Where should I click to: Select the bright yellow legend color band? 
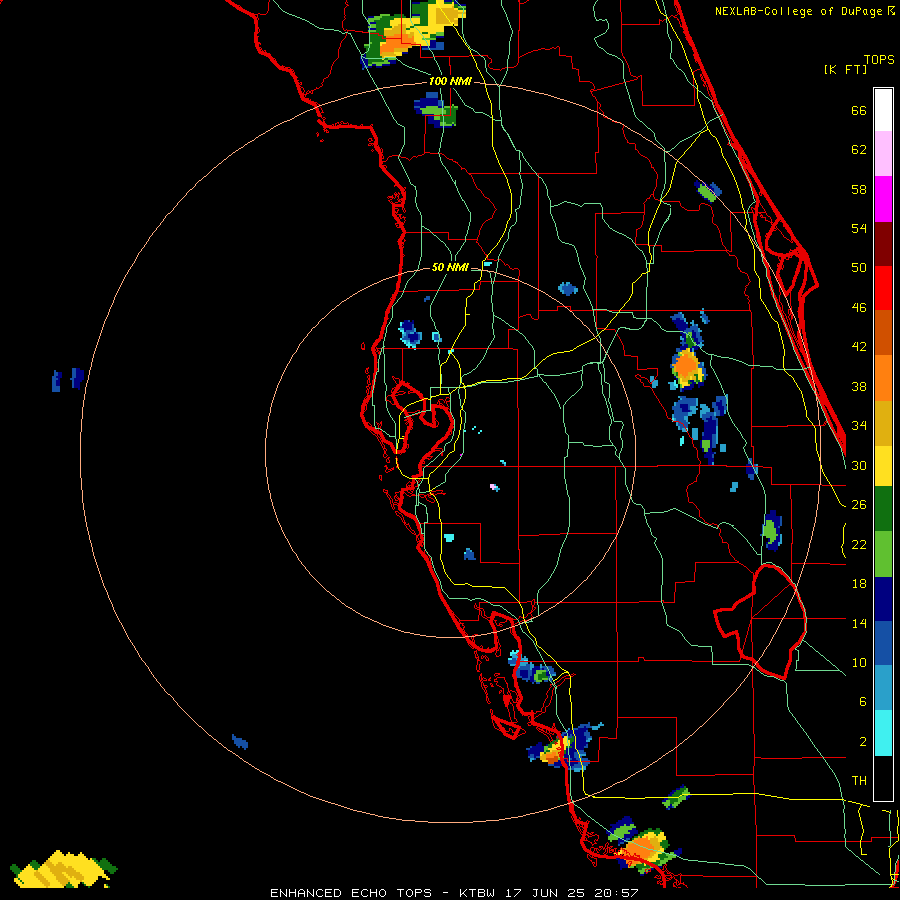883,466
